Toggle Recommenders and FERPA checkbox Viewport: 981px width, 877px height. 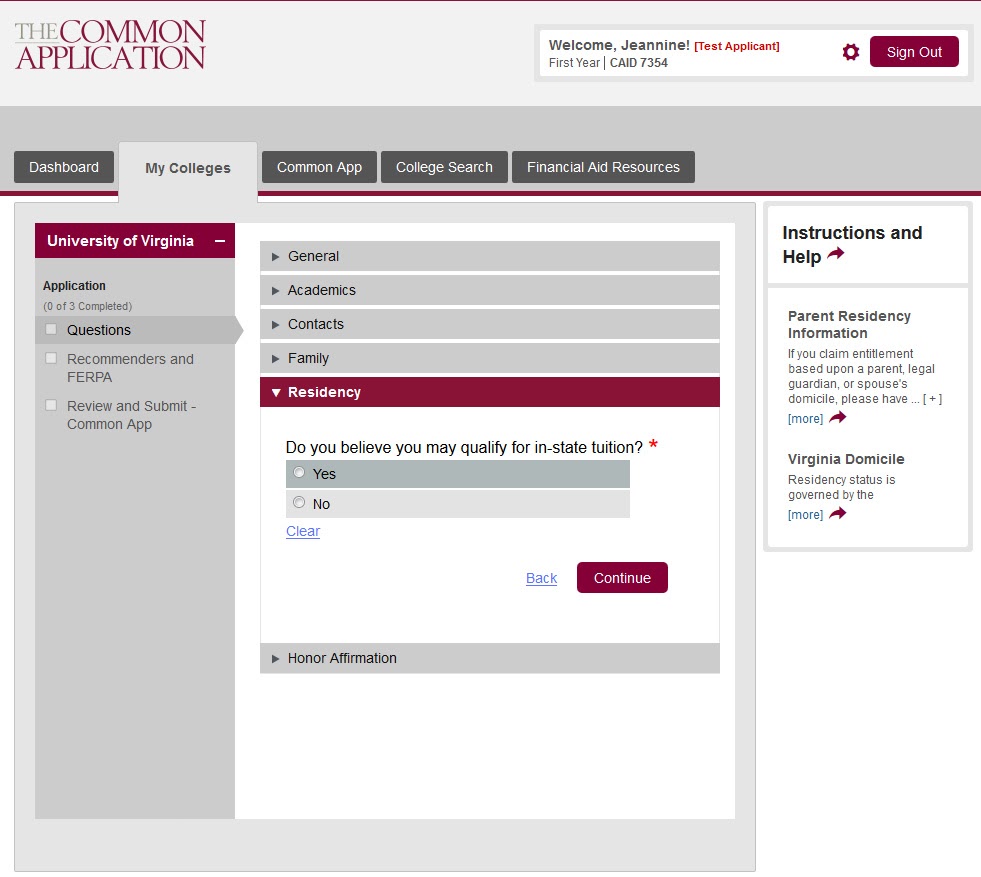pyautogui.click(x=51, y=358)
